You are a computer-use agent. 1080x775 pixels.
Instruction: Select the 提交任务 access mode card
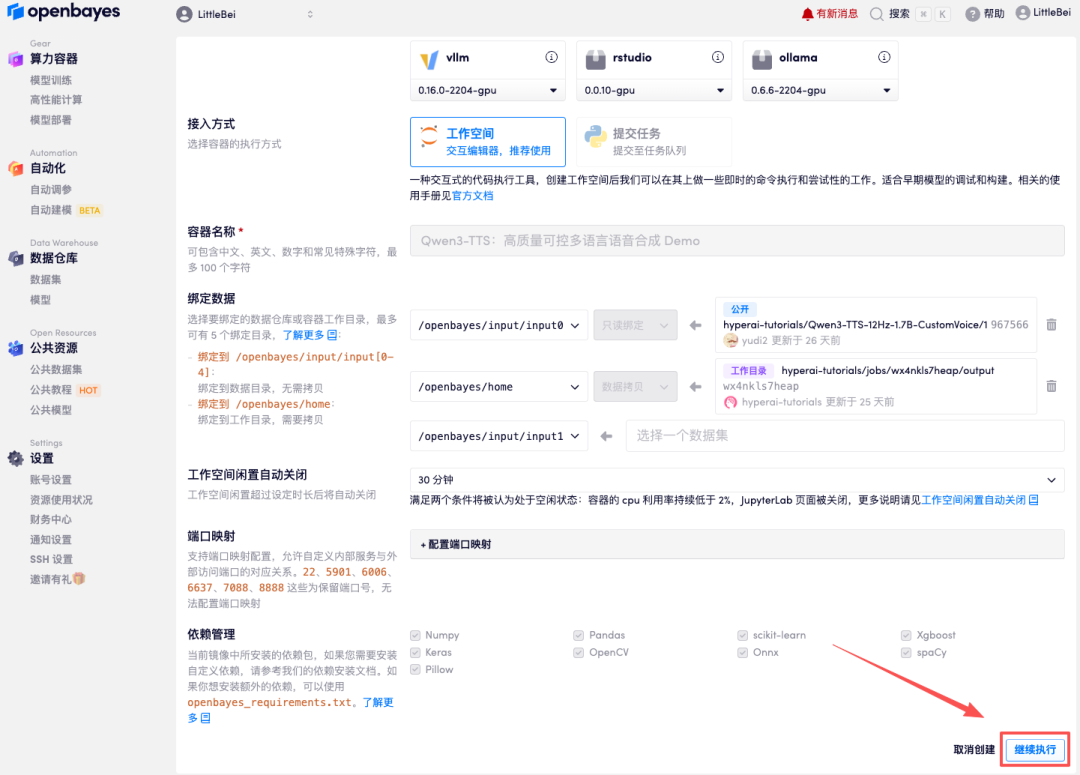click(653, 142)
